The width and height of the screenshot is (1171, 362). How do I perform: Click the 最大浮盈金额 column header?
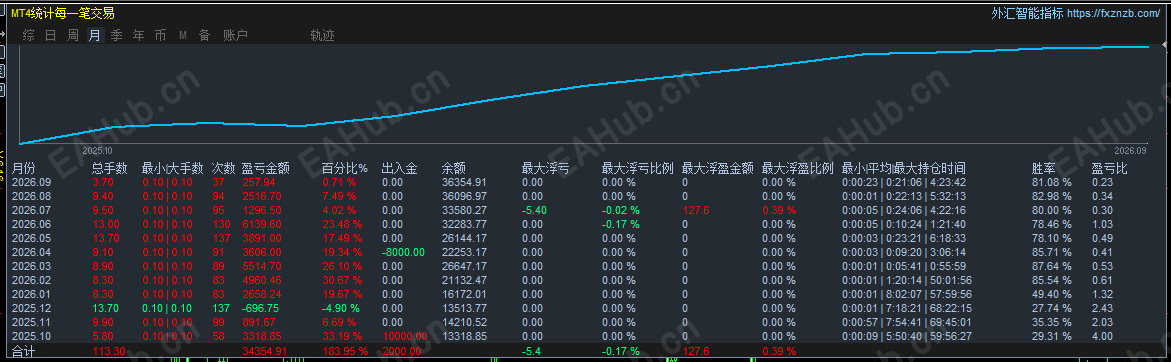tap(718, 169)
